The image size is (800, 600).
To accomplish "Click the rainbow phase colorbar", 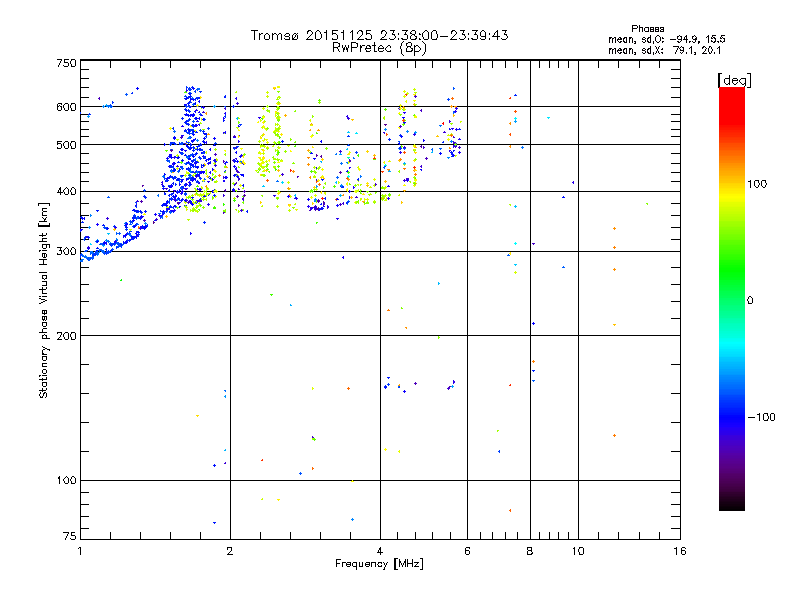I will click(732, 299).
